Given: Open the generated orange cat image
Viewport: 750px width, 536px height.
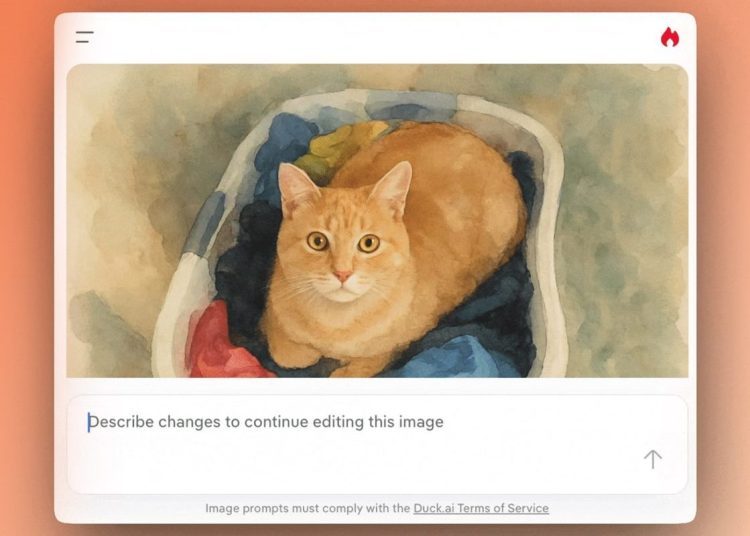Looking at the screenshot, I should tap(377, 221).
